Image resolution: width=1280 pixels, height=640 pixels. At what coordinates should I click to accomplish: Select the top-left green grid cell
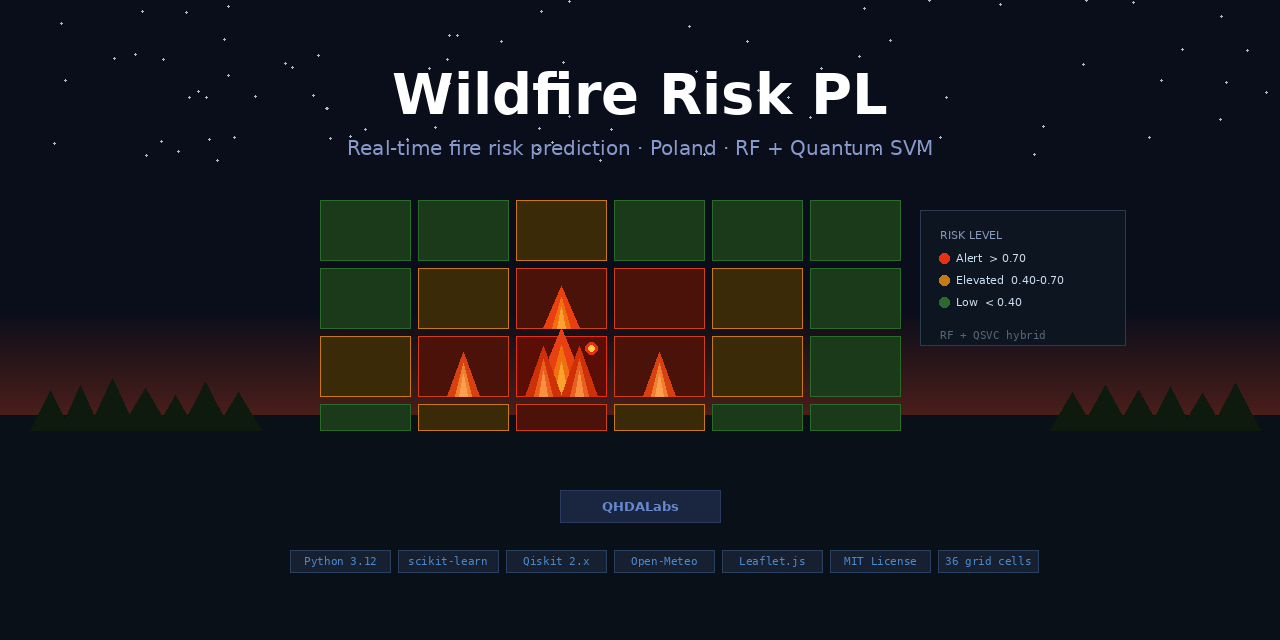tap(365, 230)
